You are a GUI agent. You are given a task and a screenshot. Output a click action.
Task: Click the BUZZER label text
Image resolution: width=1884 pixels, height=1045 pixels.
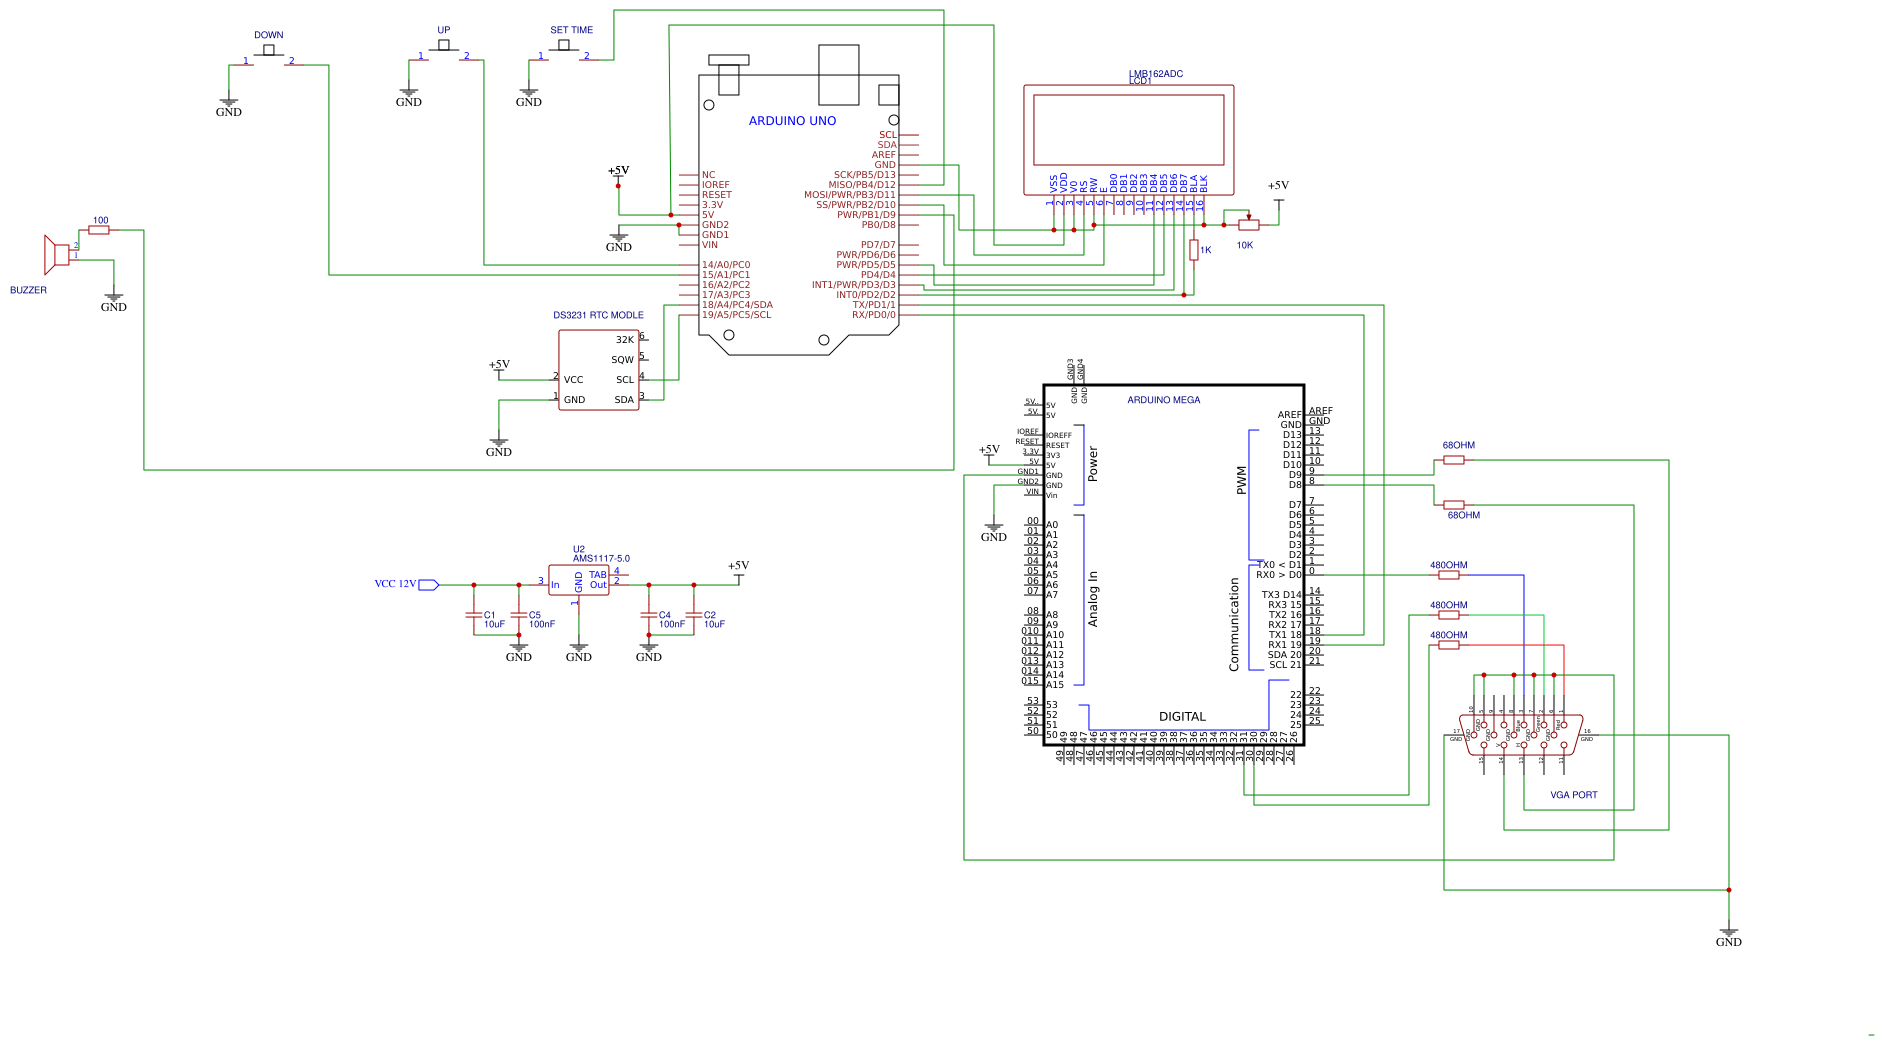click(x=29, y=290)
